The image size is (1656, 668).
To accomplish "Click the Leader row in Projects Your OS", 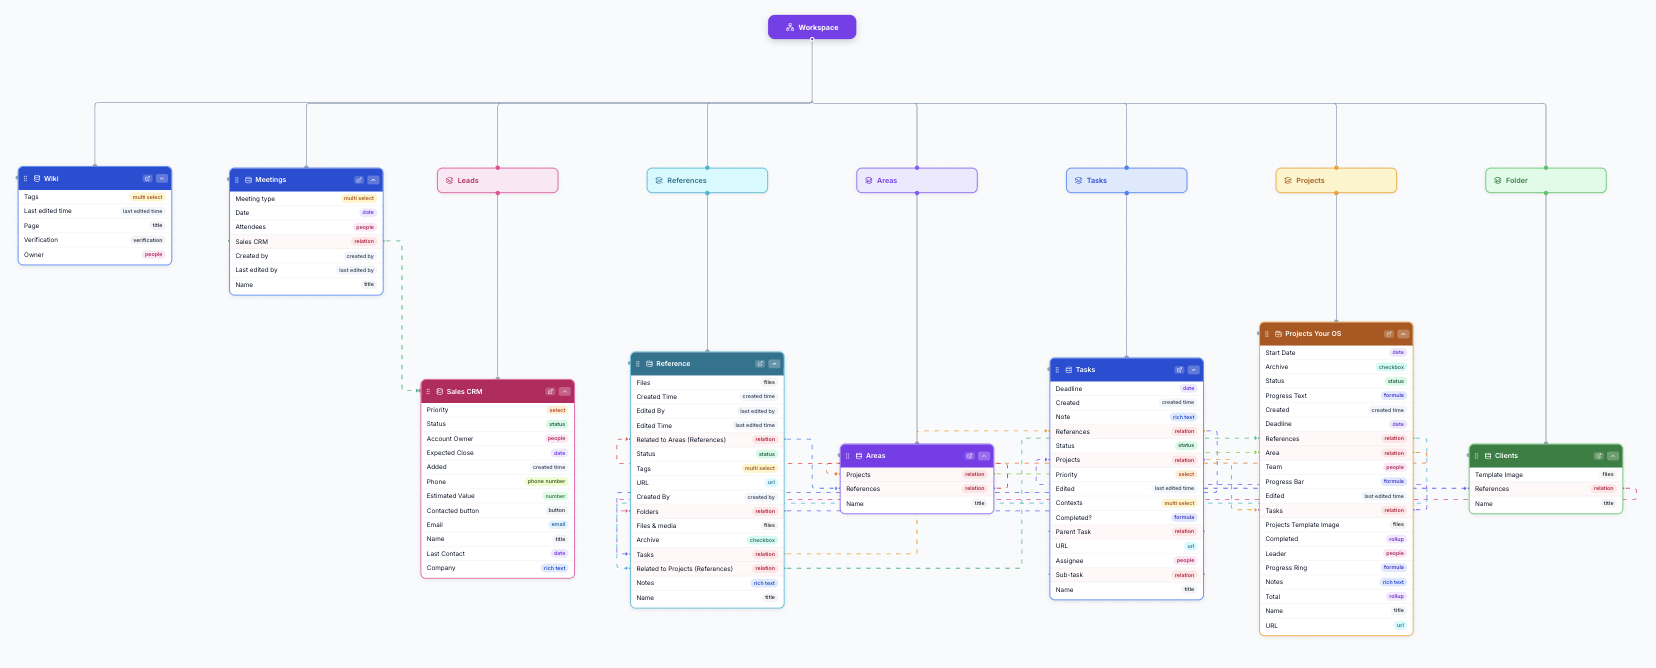I will pos(1336,554).
